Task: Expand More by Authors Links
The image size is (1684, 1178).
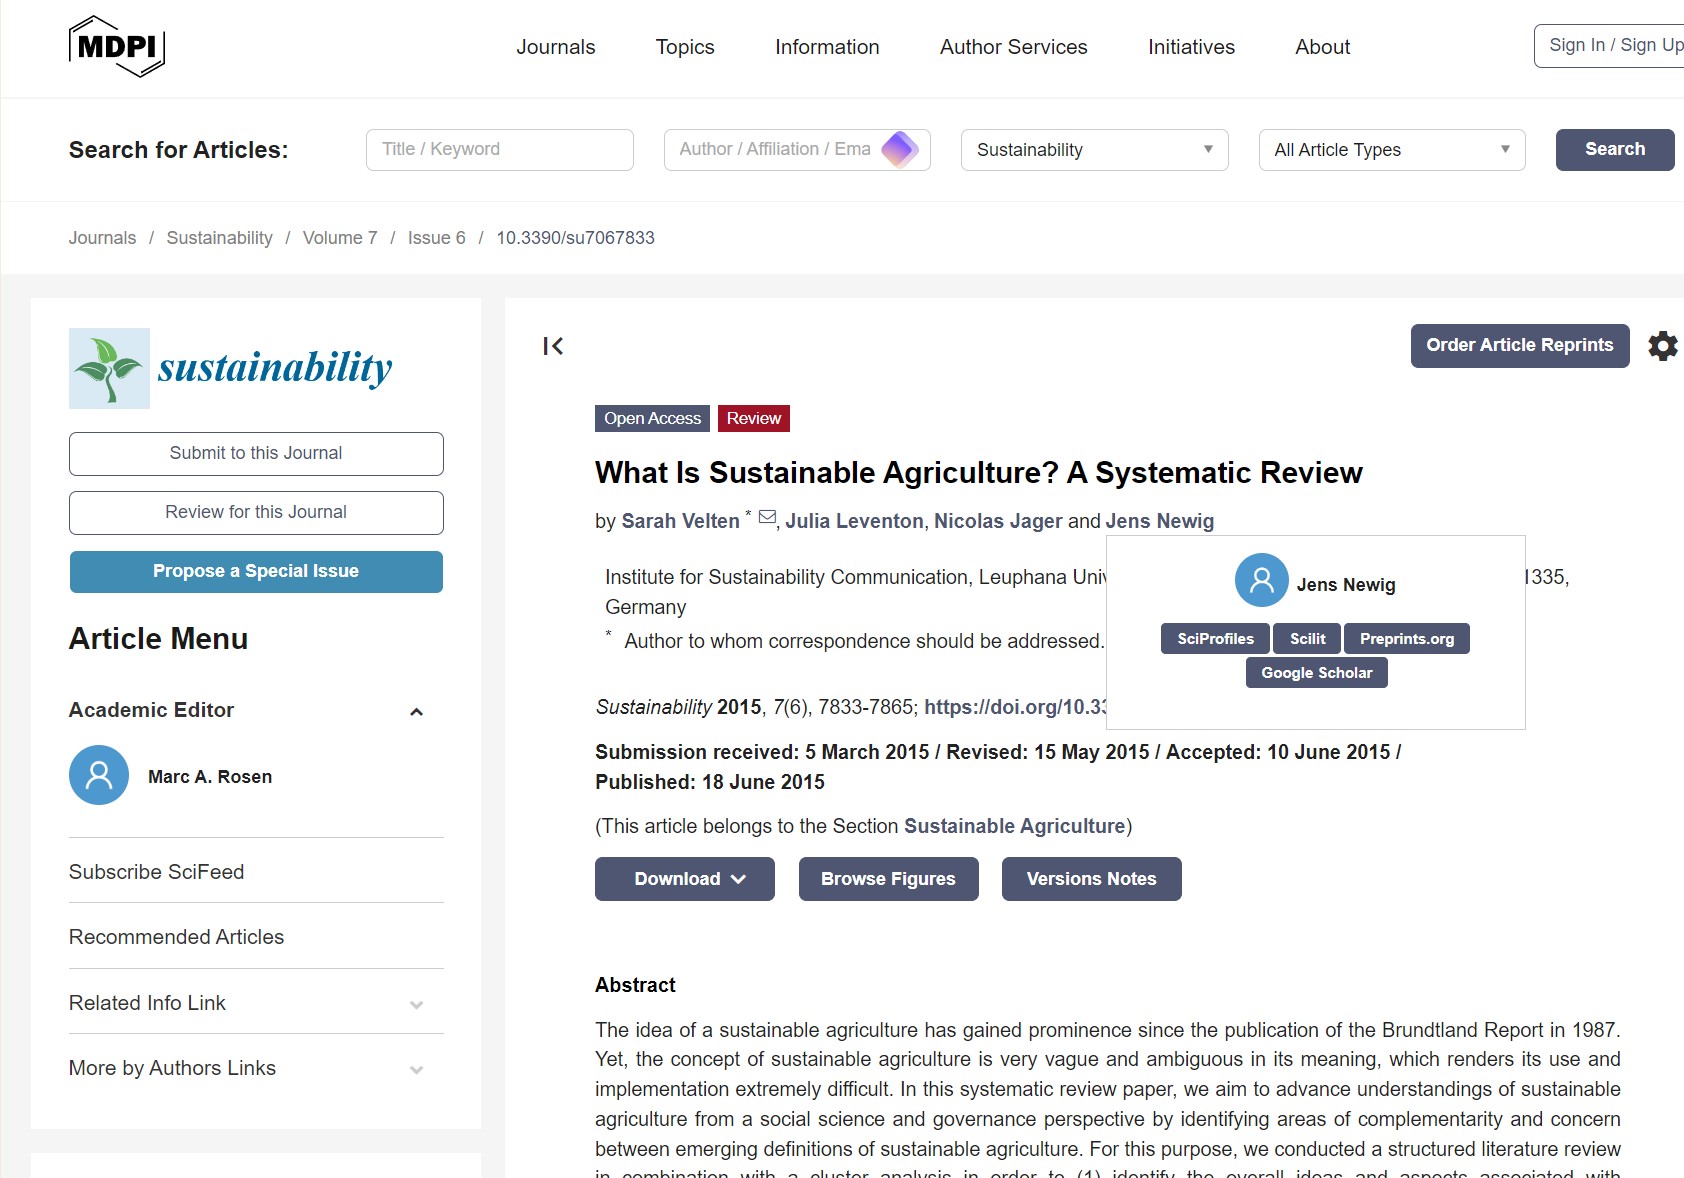Action: click(x=416, y=1069)
